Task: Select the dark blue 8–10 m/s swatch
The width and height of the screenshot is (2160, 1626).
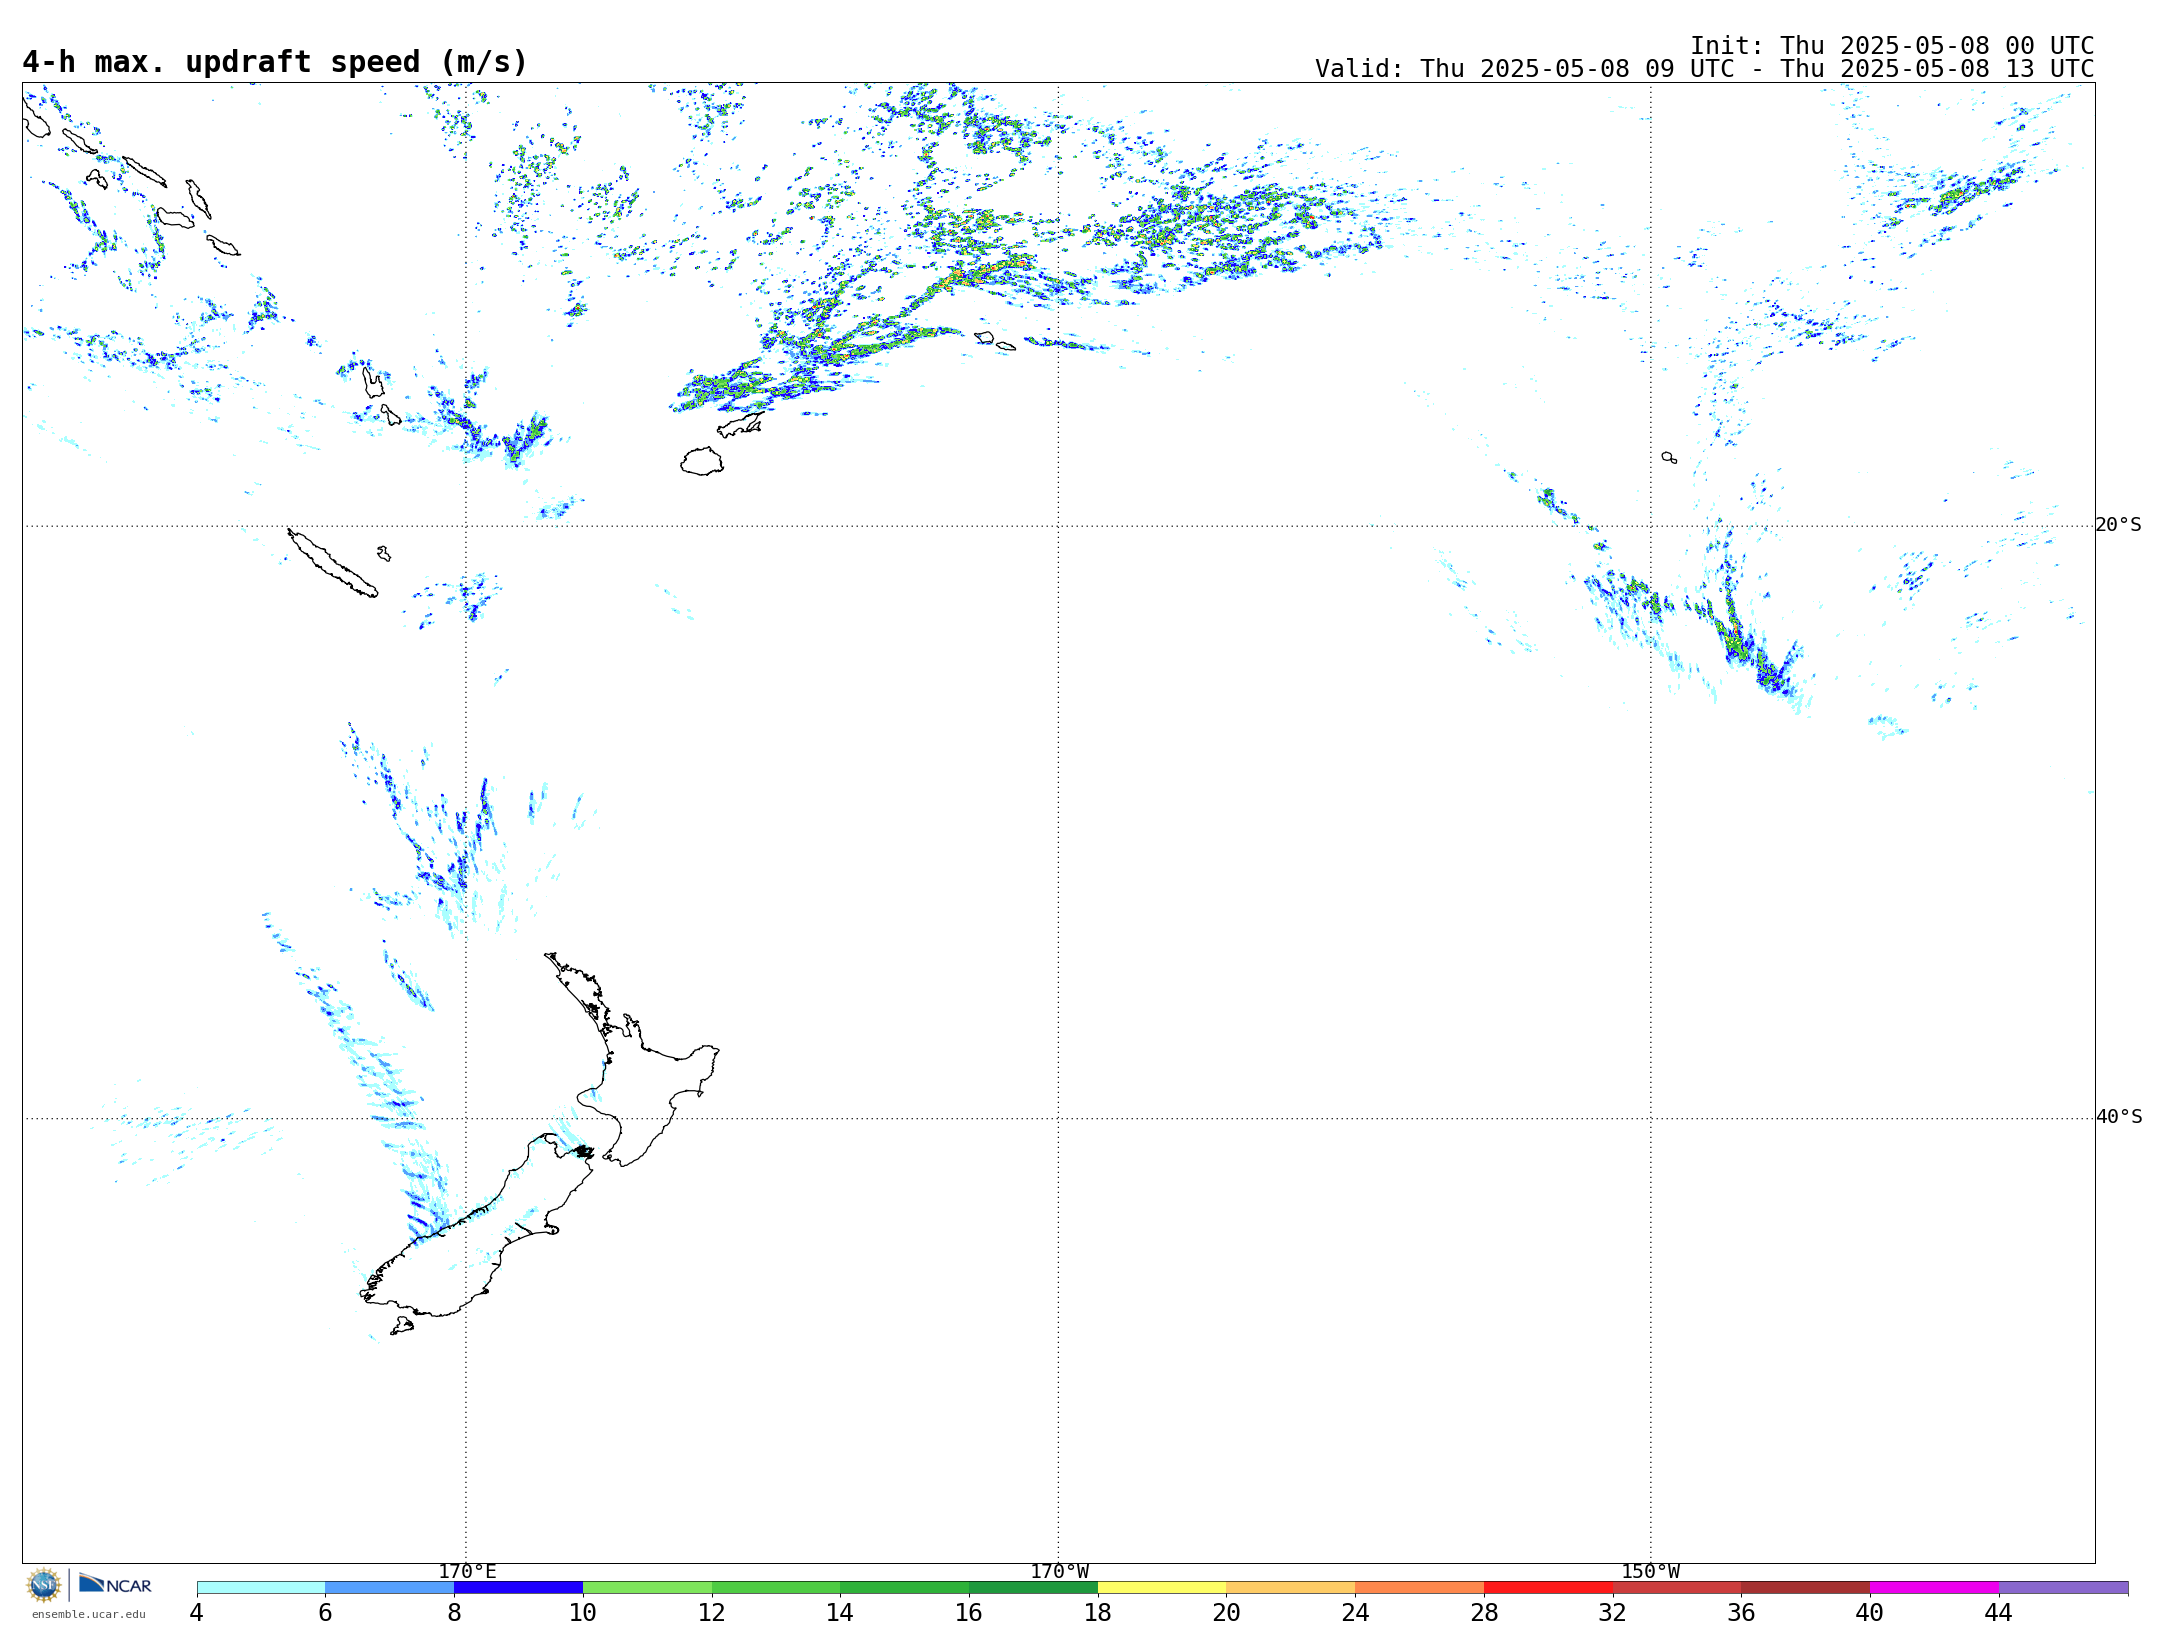Action: coord(518,1588)
